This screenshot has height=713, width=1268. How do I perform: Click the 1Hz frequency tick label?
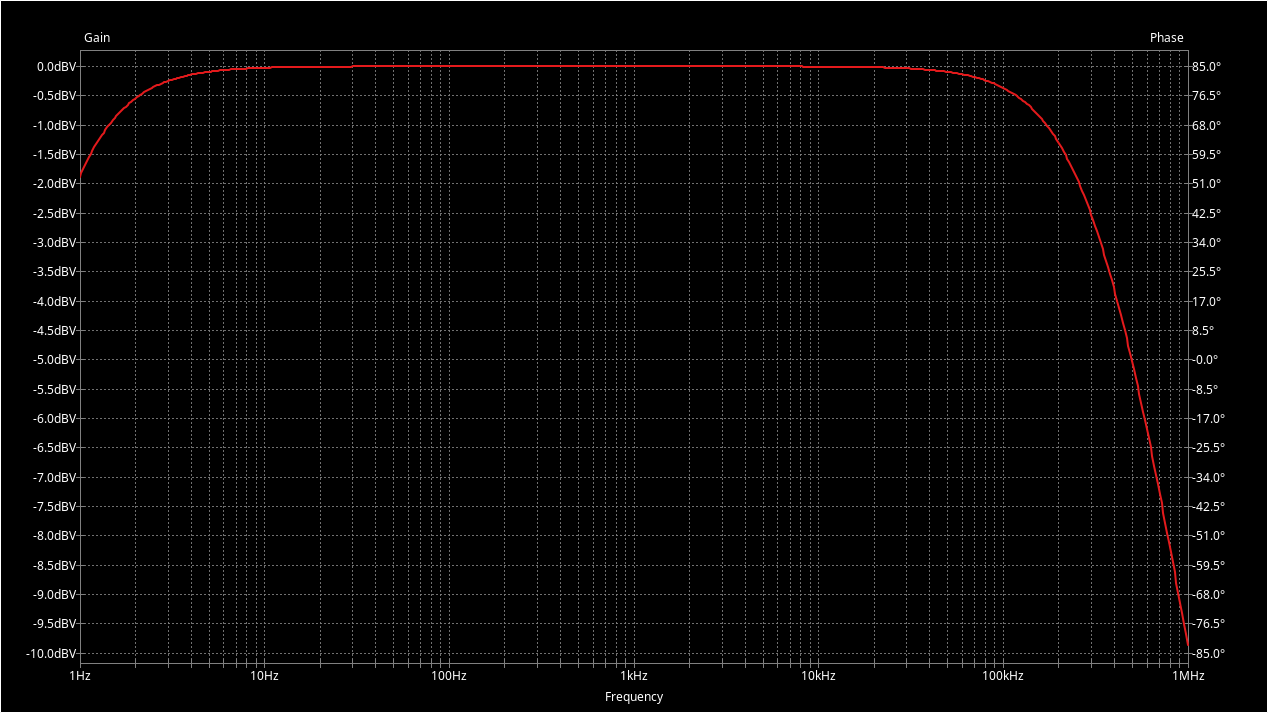point(80,676)
